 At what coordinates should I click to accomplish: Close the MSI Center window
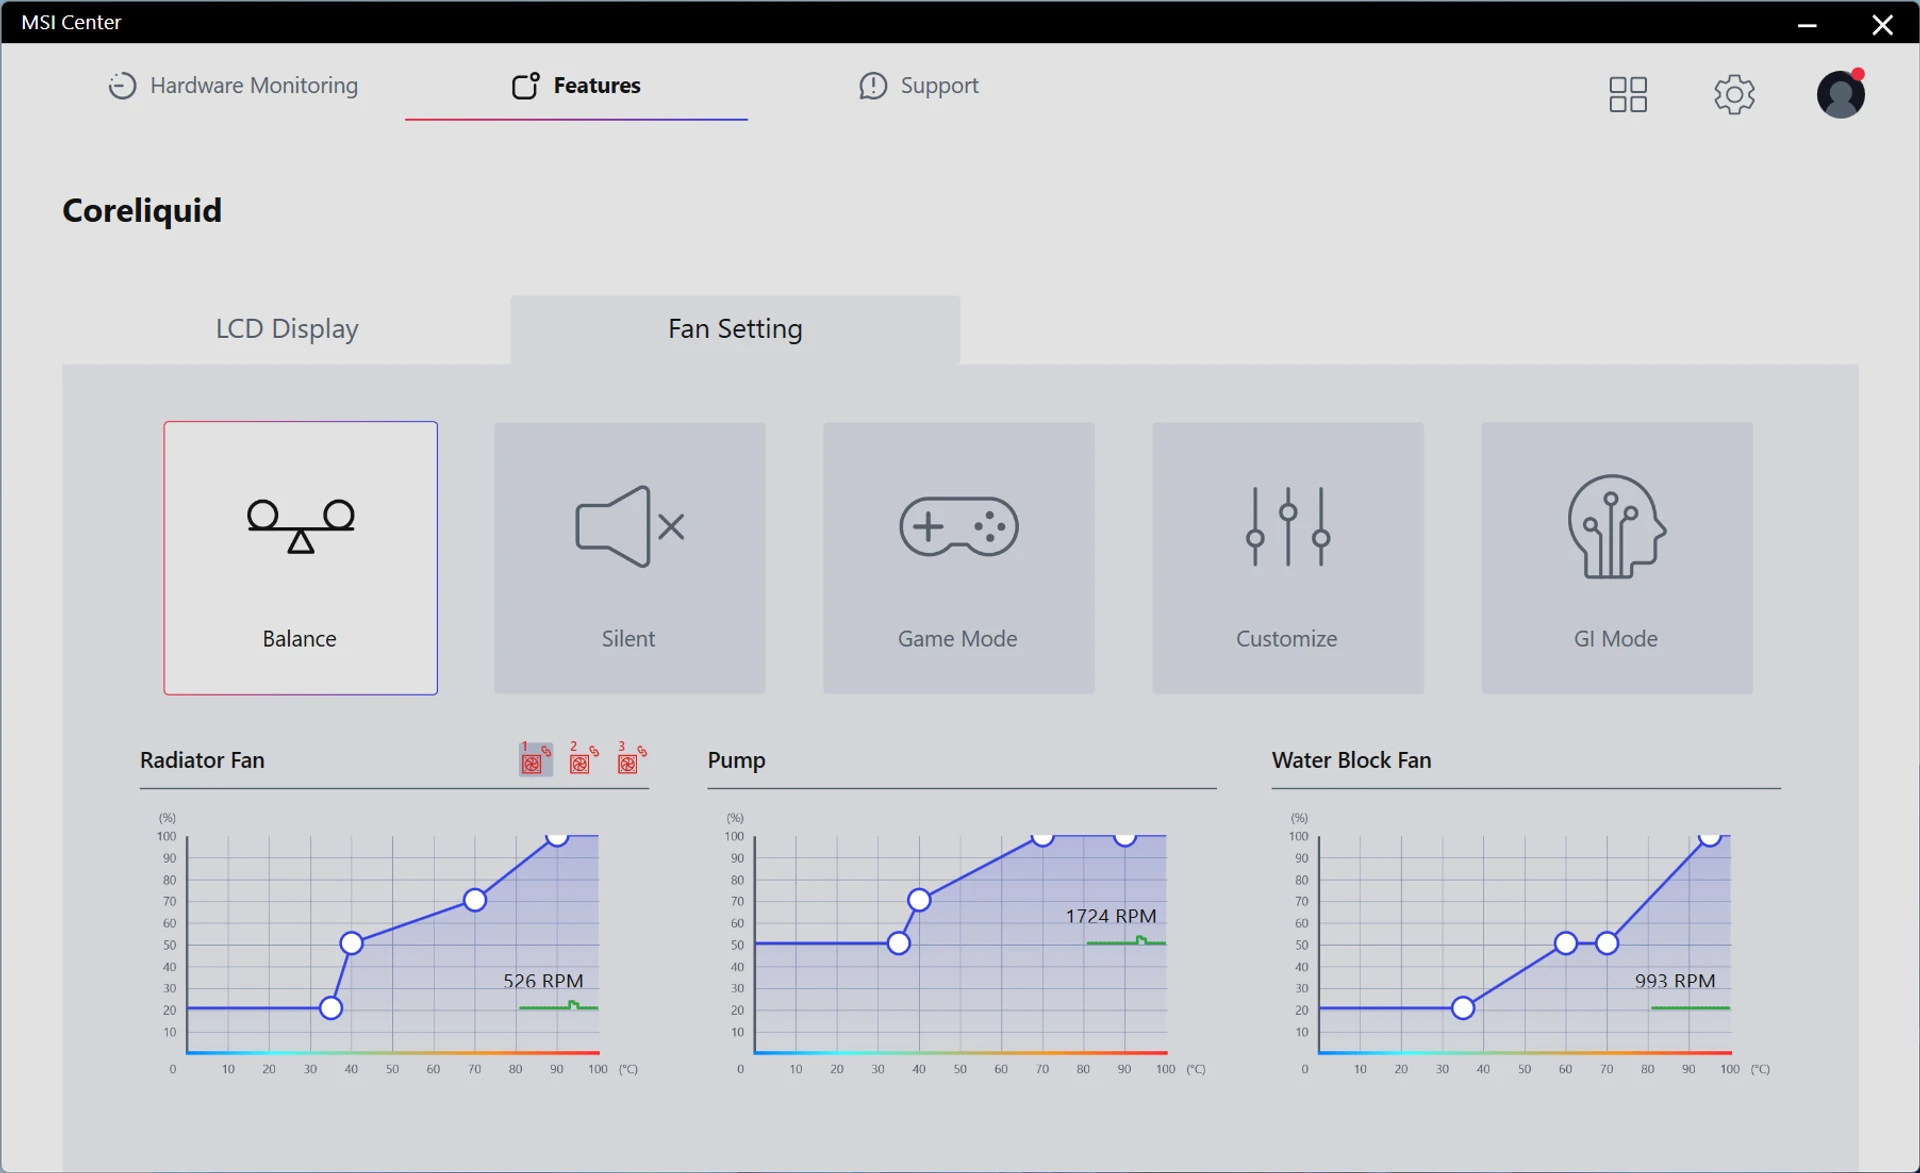tap(1882, 23)
